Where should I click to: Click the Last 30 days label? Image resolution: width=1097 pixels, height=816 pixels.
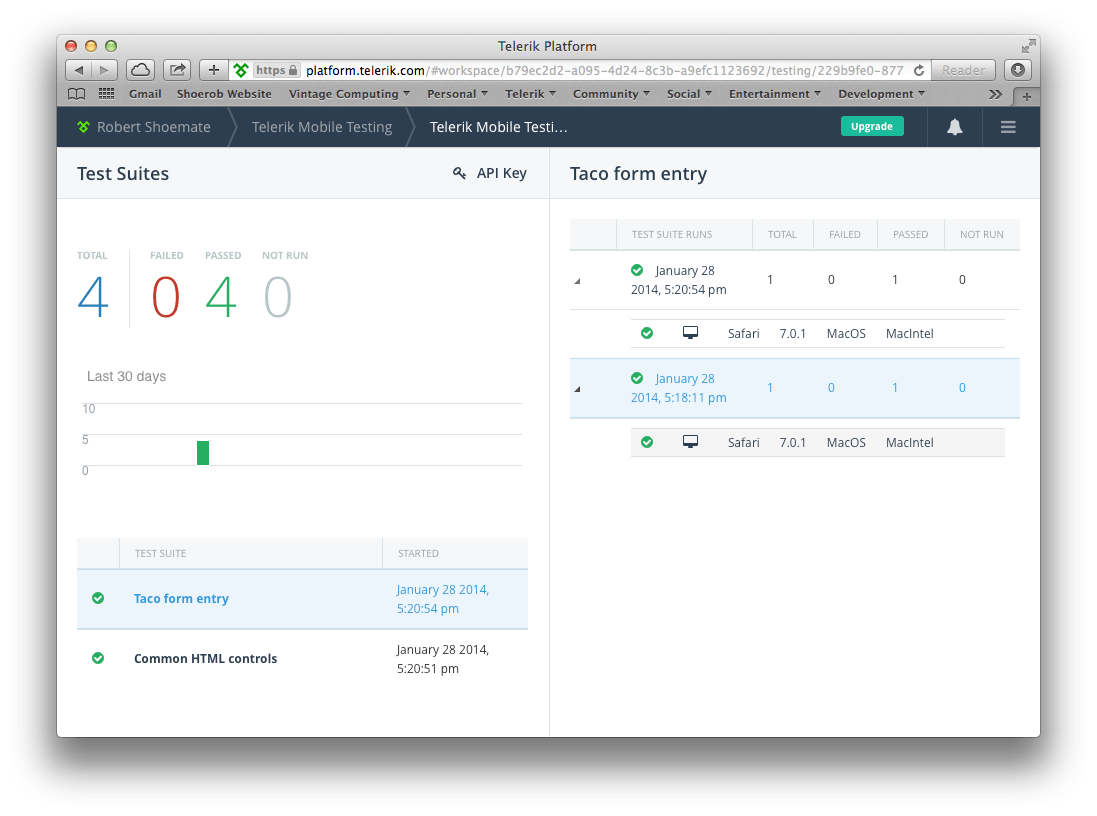(127, 376)
